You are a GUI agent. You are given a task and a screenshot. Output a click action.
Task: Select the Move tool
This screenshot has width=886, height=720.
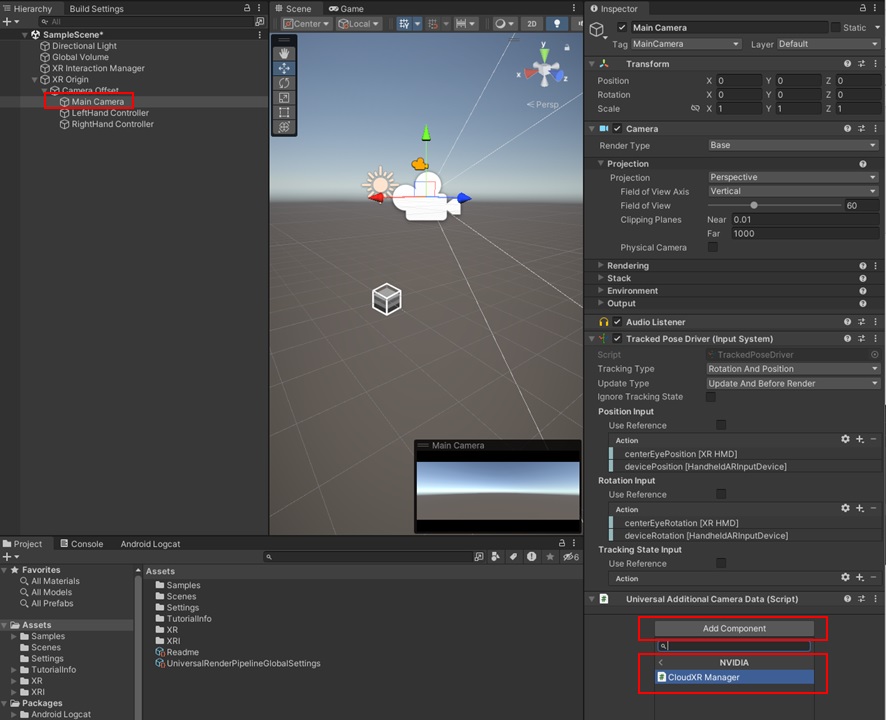coord(283,67)
